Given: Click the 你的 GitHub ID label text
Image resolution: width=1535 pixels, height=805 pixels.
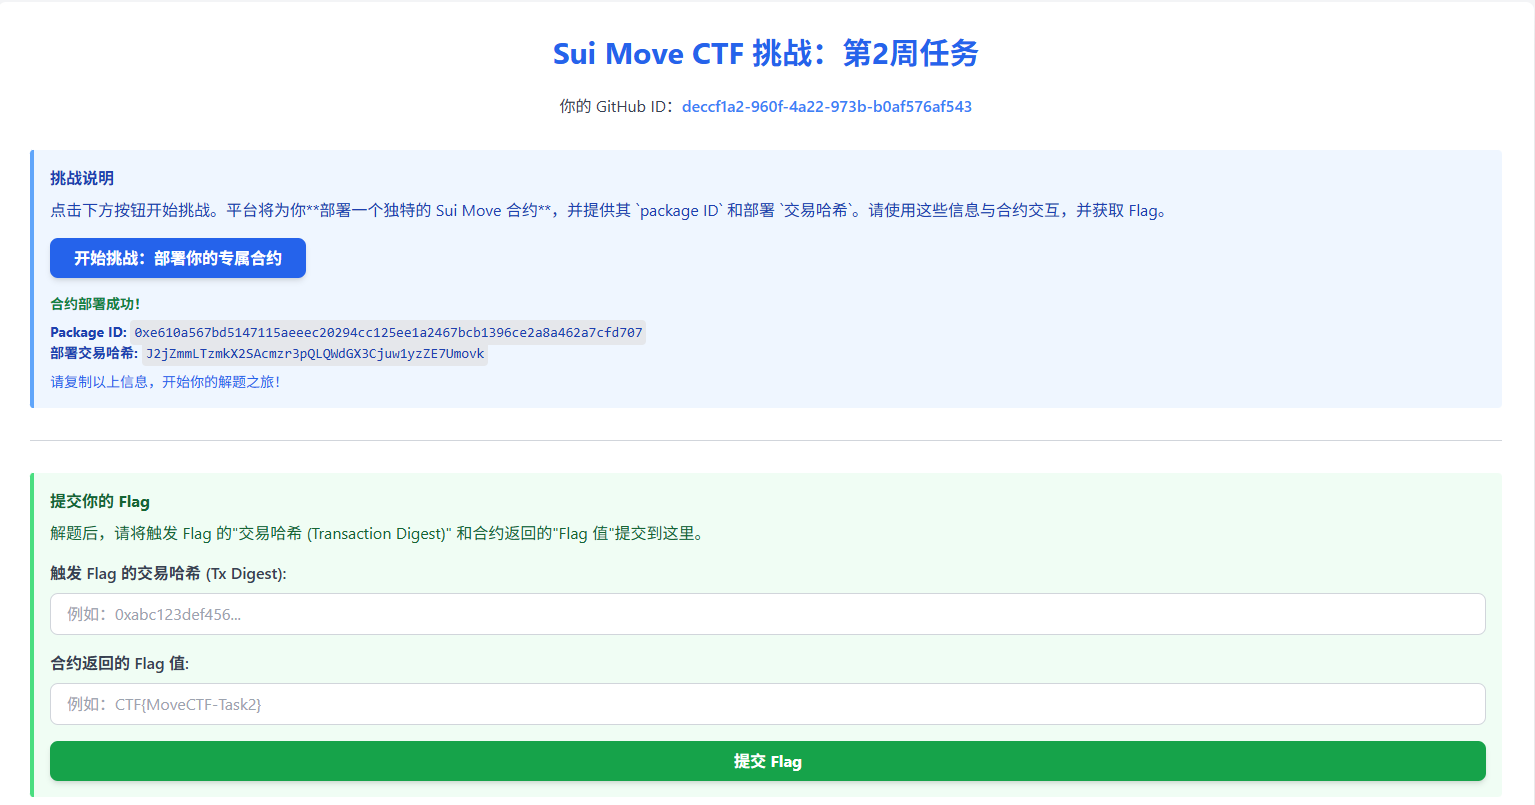Looking at the screenshot, I should (619, 107).
